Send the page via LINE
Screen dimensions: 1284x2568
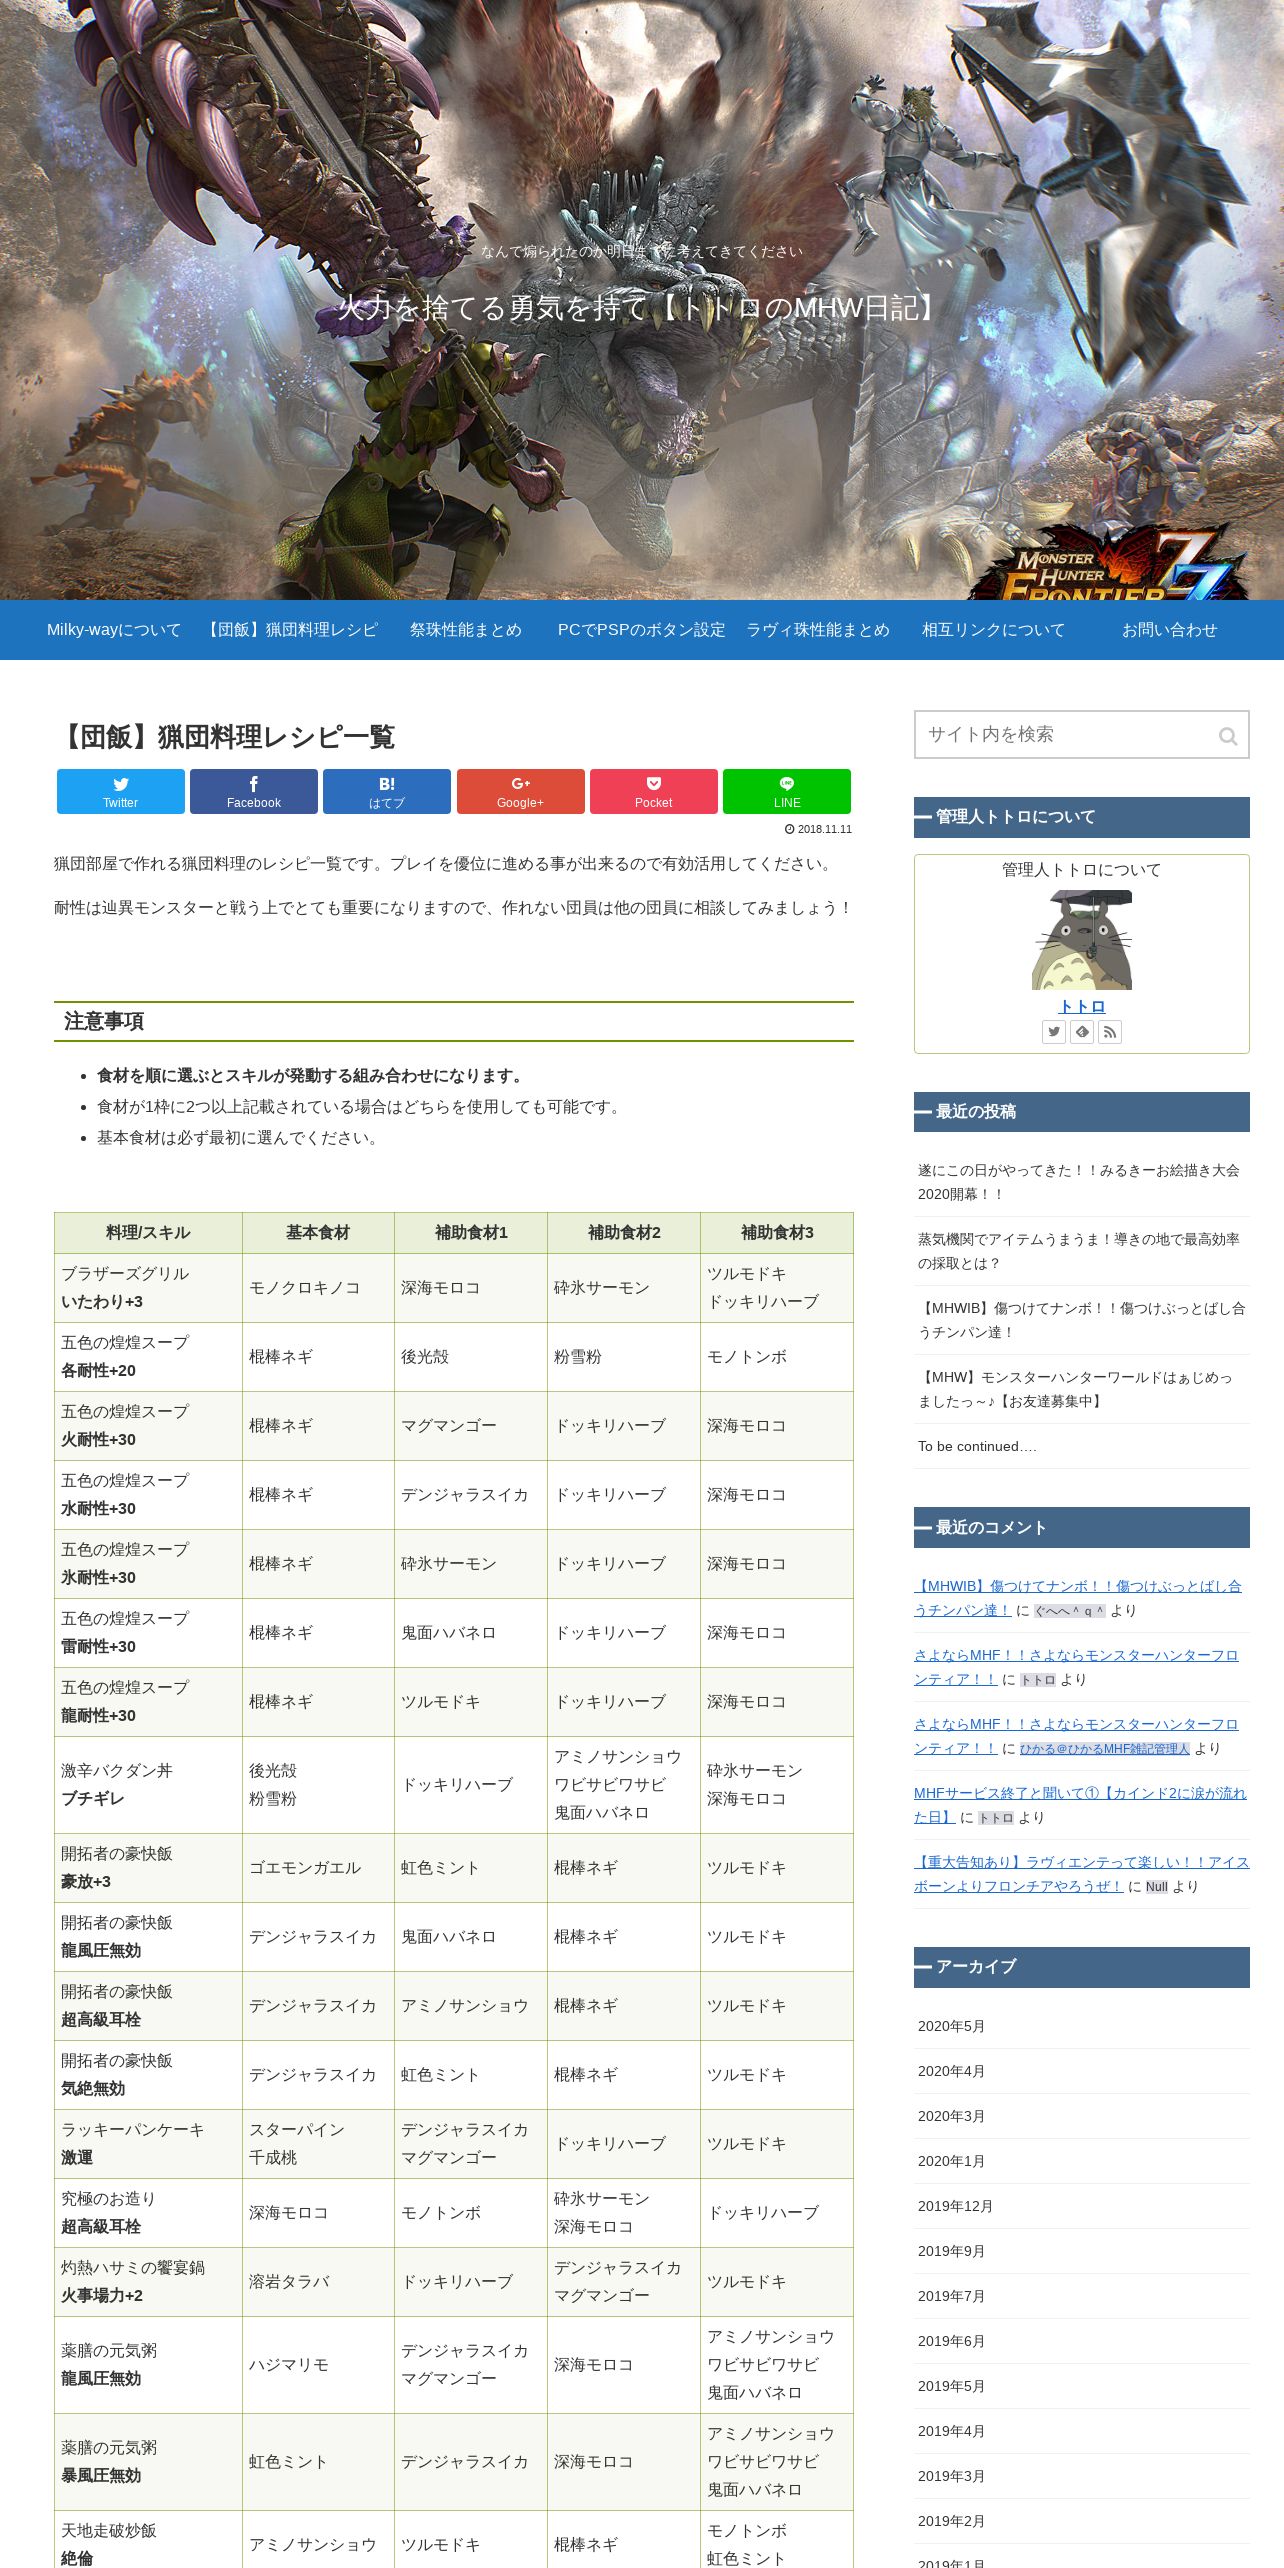(x=787, y=791)
